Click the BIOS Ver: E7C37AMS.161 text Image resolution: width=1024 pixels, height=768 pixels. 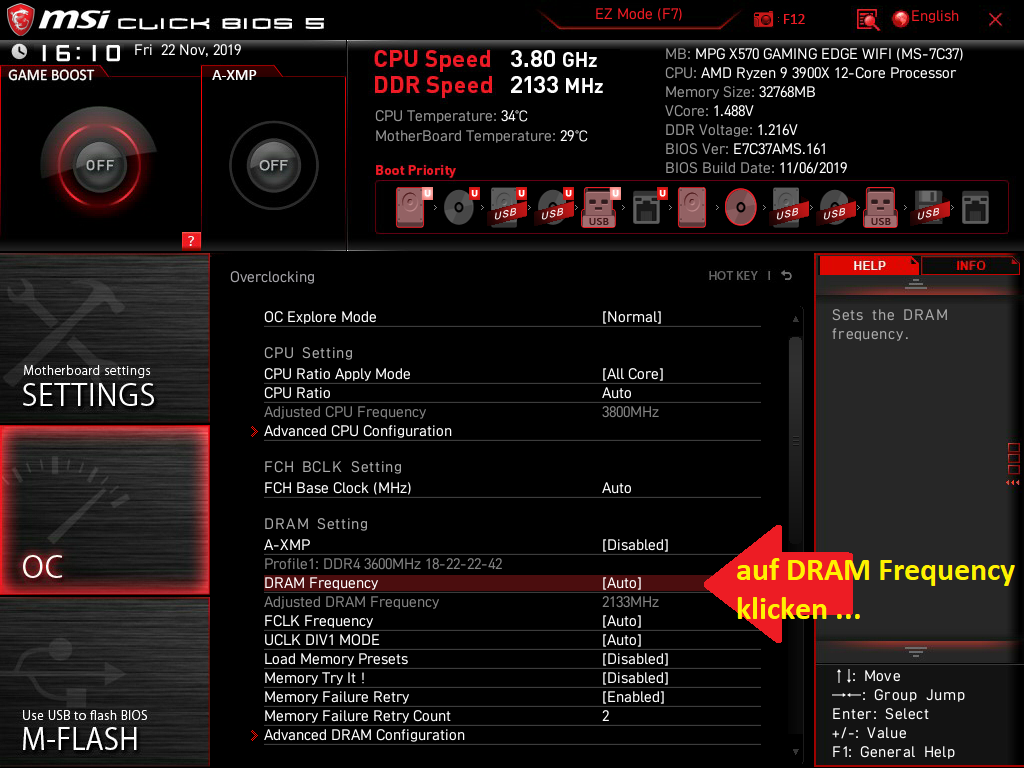pyautogui.click(x=745, y=149)
